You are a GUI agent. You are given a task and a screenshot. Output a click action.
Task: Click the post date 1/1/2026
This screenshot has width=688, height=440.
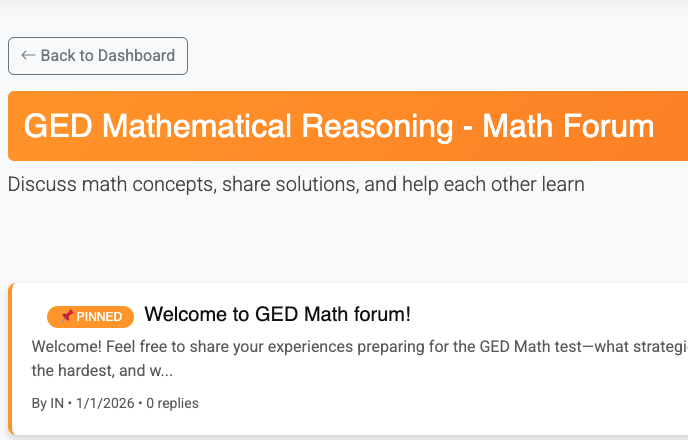pos(107,403)
